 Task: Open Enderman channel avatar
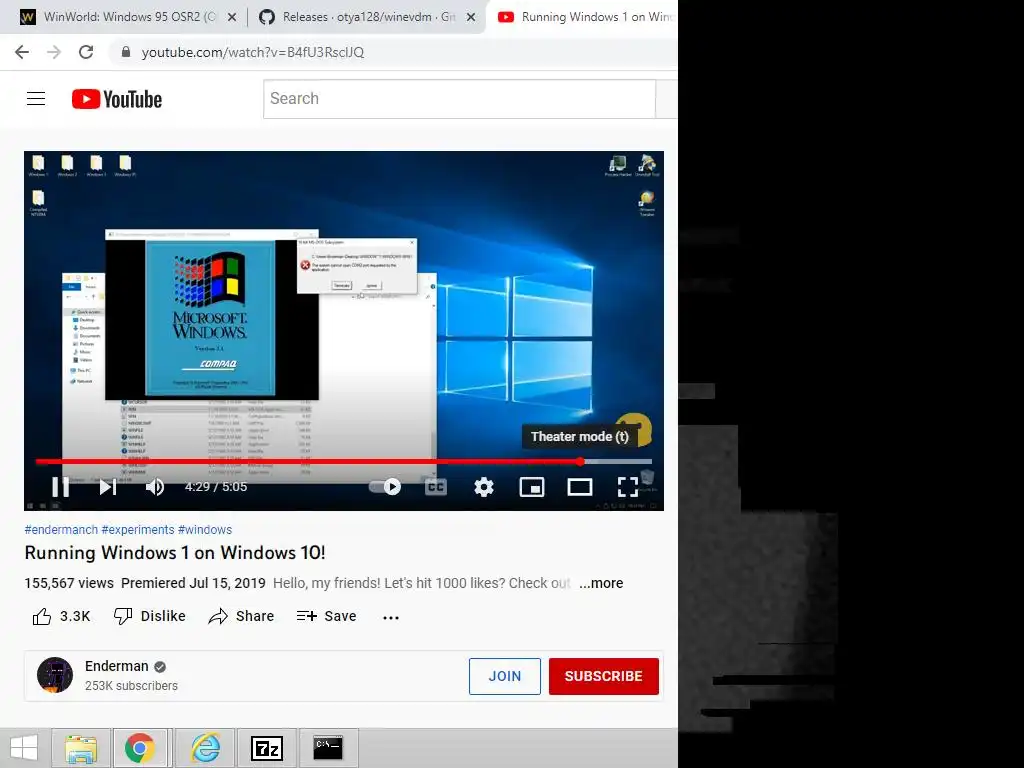tap(55, 675)
